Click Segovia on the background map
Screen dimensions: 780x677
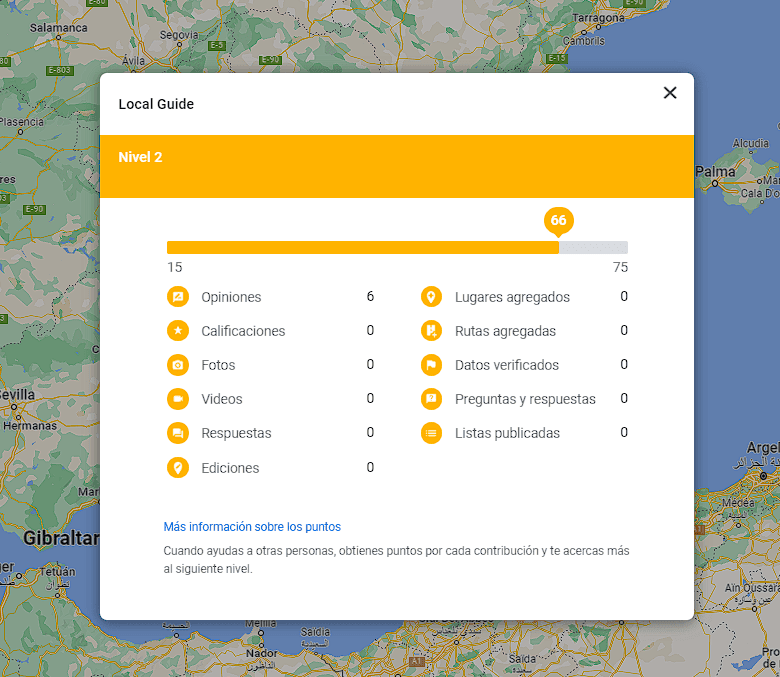[179, 35]
